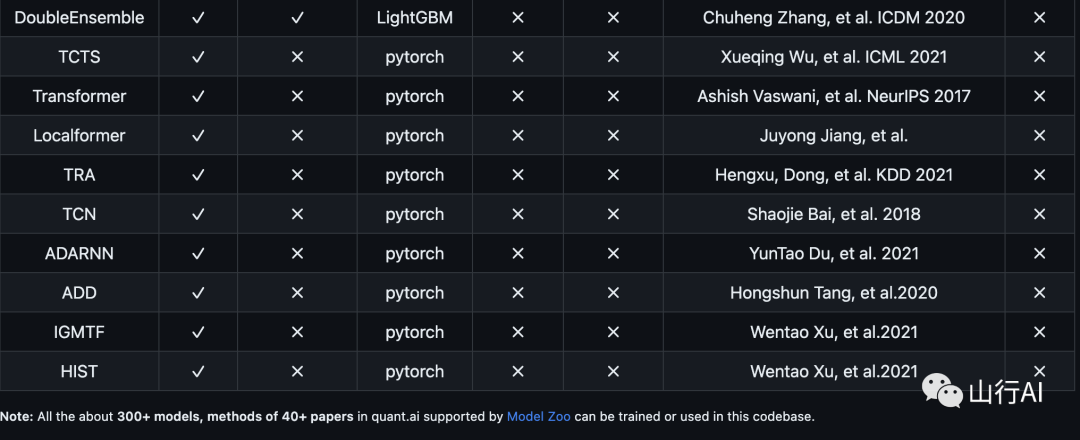Screen dimensions: 1080x440
Task: Click the Hengxu Dong KDD 2021 reference
Action: [833, 175]
